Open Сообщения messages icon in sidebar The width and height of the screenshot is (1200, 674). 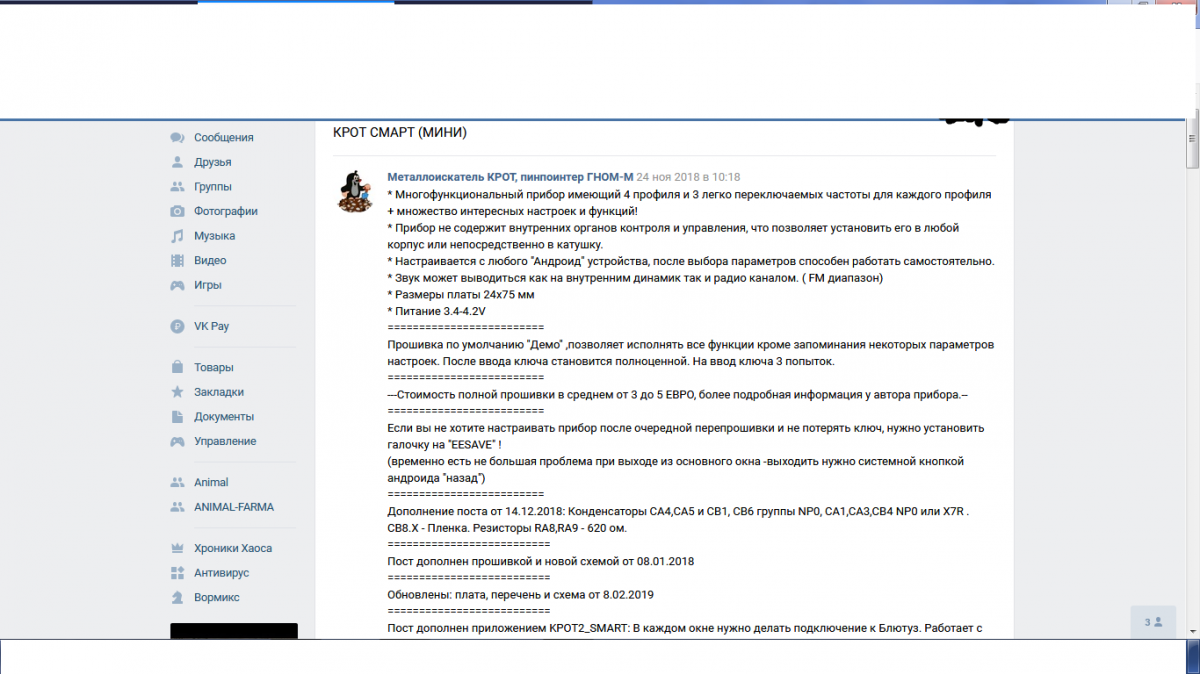pyautogui.click(x=177, y=138)
